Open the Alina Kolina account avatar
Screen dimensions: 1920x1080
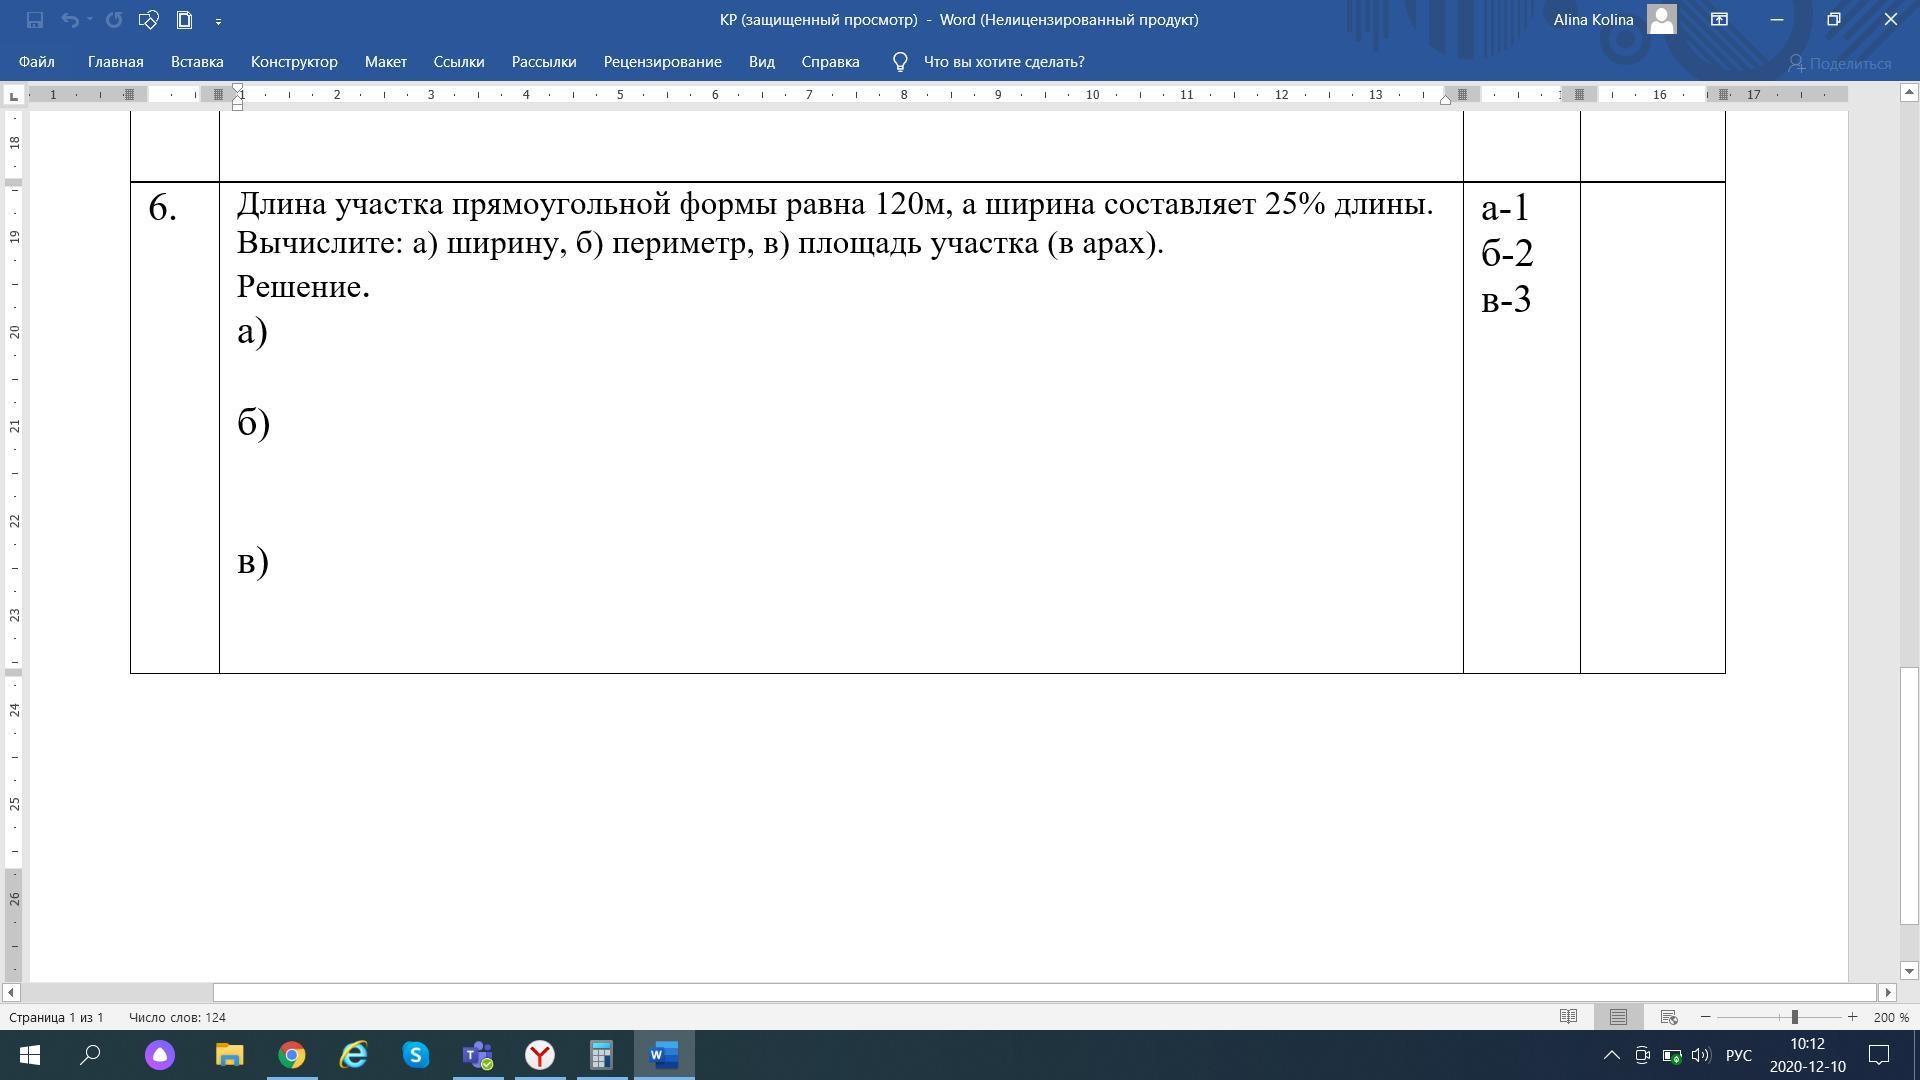click(1661, 20)
